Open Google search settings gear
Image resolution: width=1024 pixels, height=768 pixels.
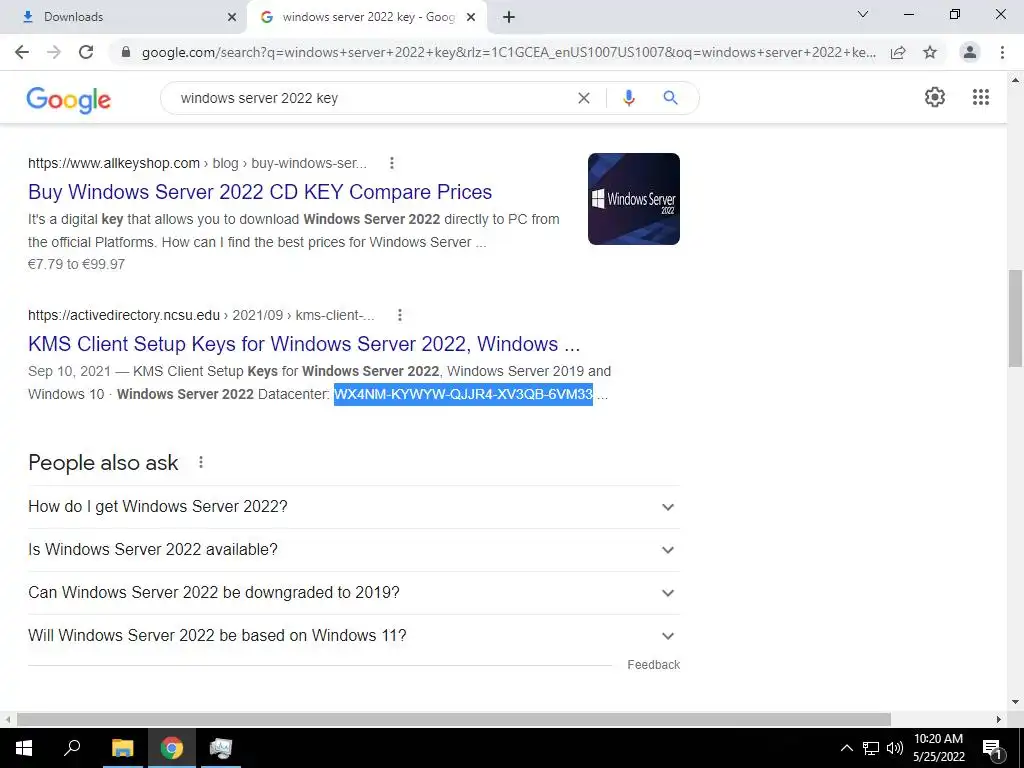(935, 97)
